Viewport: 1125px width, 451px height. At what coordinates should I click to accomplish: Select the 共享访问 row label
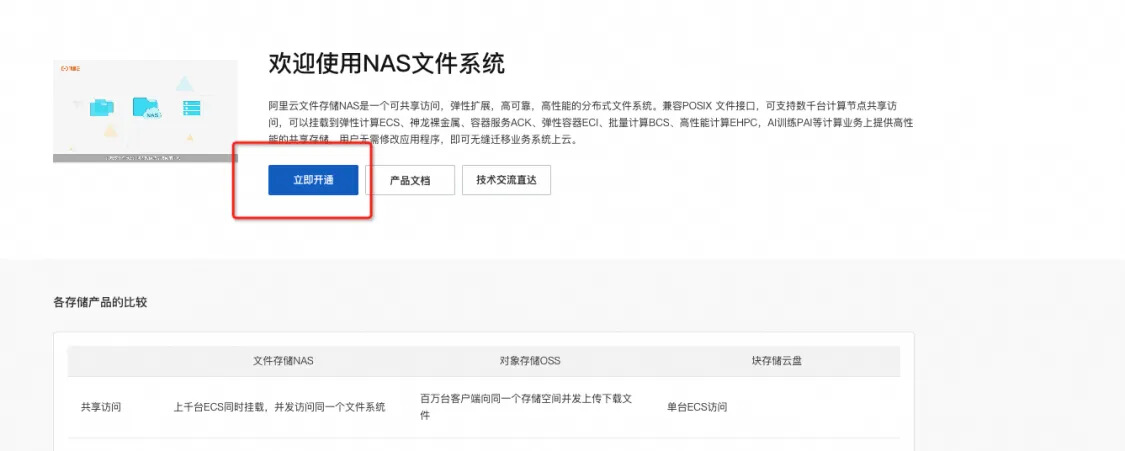101,407
